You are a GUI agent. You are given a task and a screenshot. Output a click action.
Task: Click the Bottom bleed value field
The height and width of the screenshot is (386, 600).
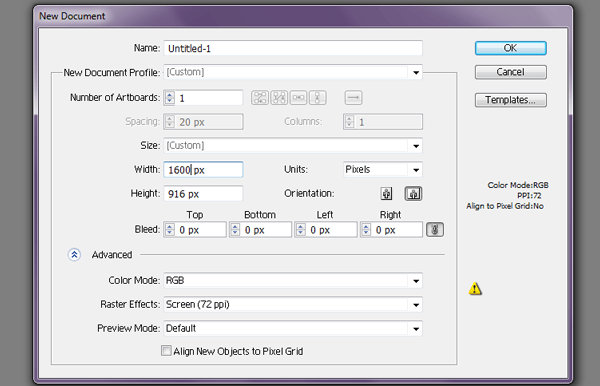point(266,230)
